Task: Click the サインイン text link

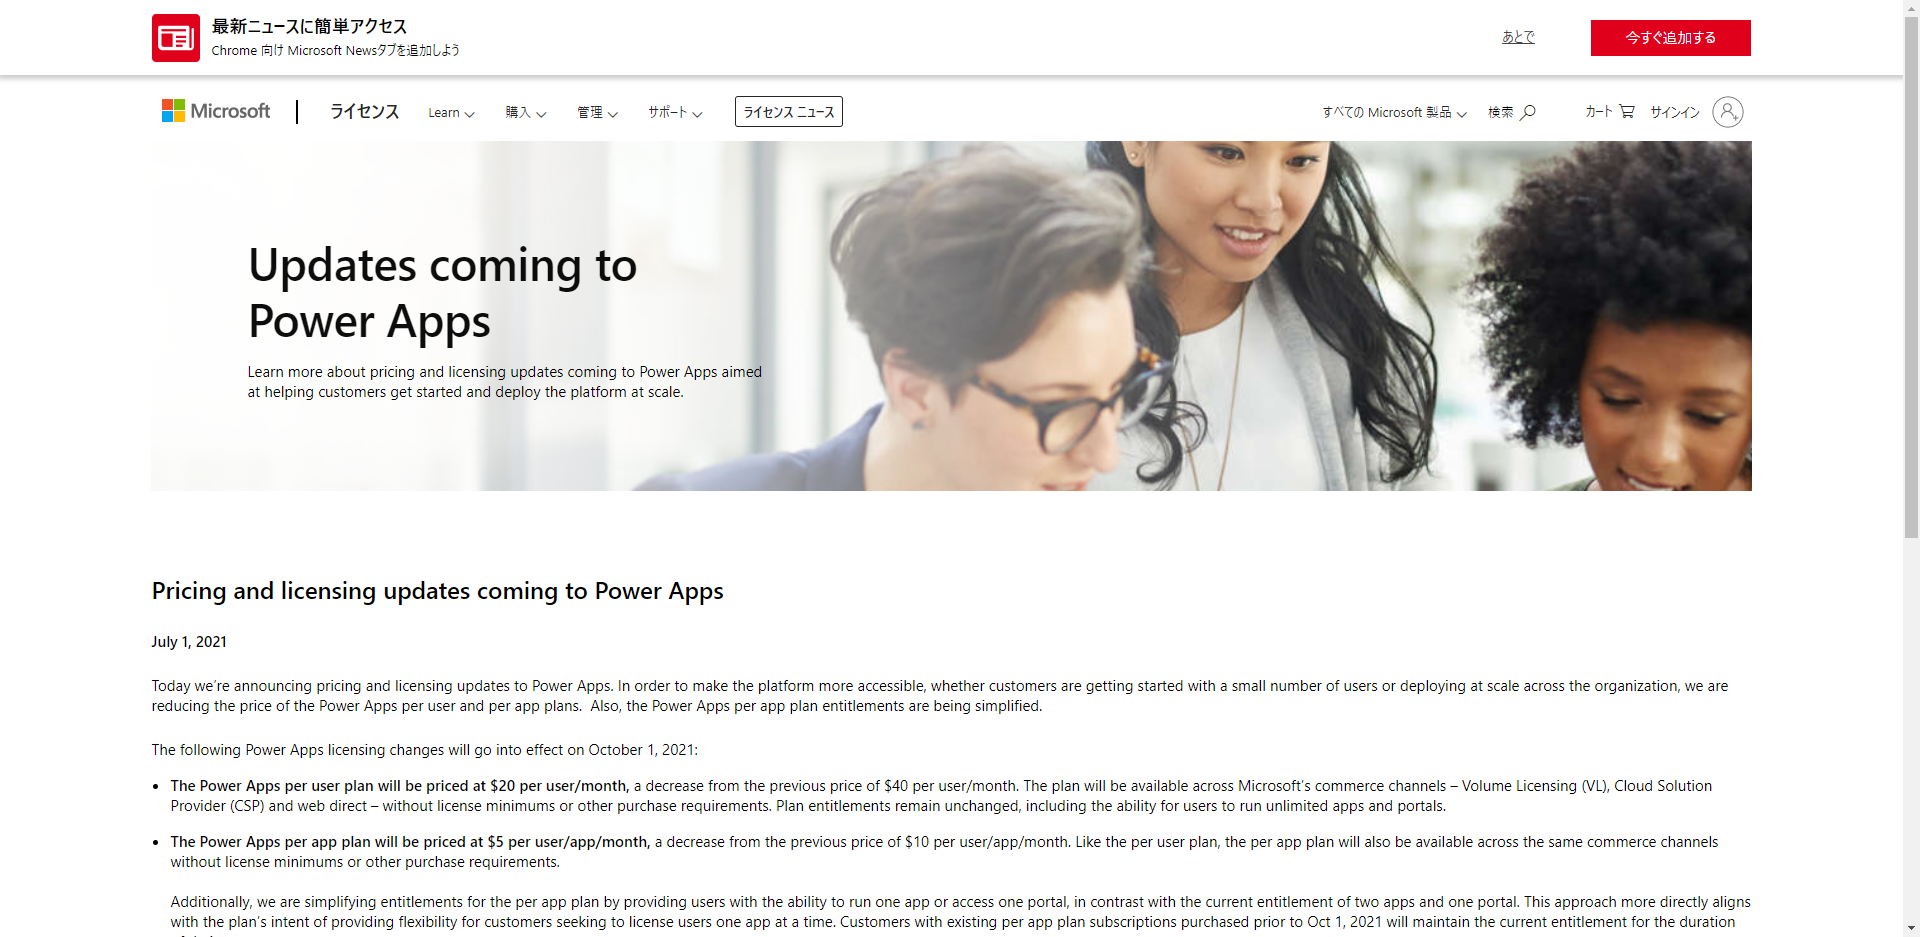Action: (x=1675, y=113)
